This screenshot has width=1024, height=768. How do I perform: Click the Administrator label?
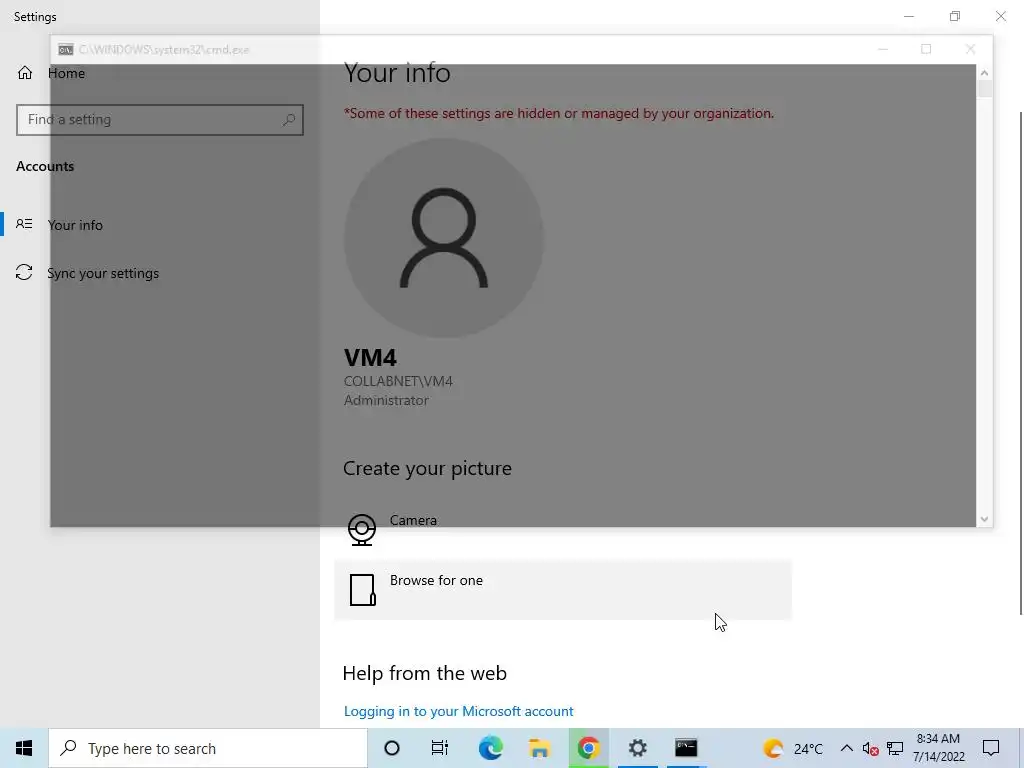tap(386, 400)
